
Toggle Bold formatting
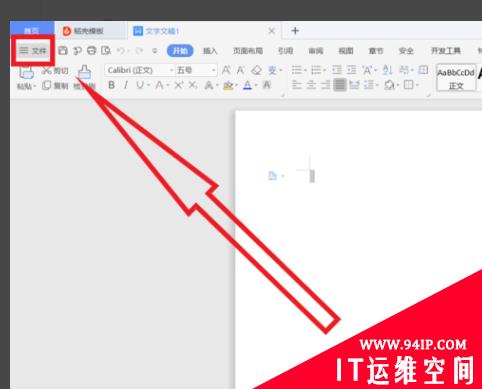coord(112,85)
